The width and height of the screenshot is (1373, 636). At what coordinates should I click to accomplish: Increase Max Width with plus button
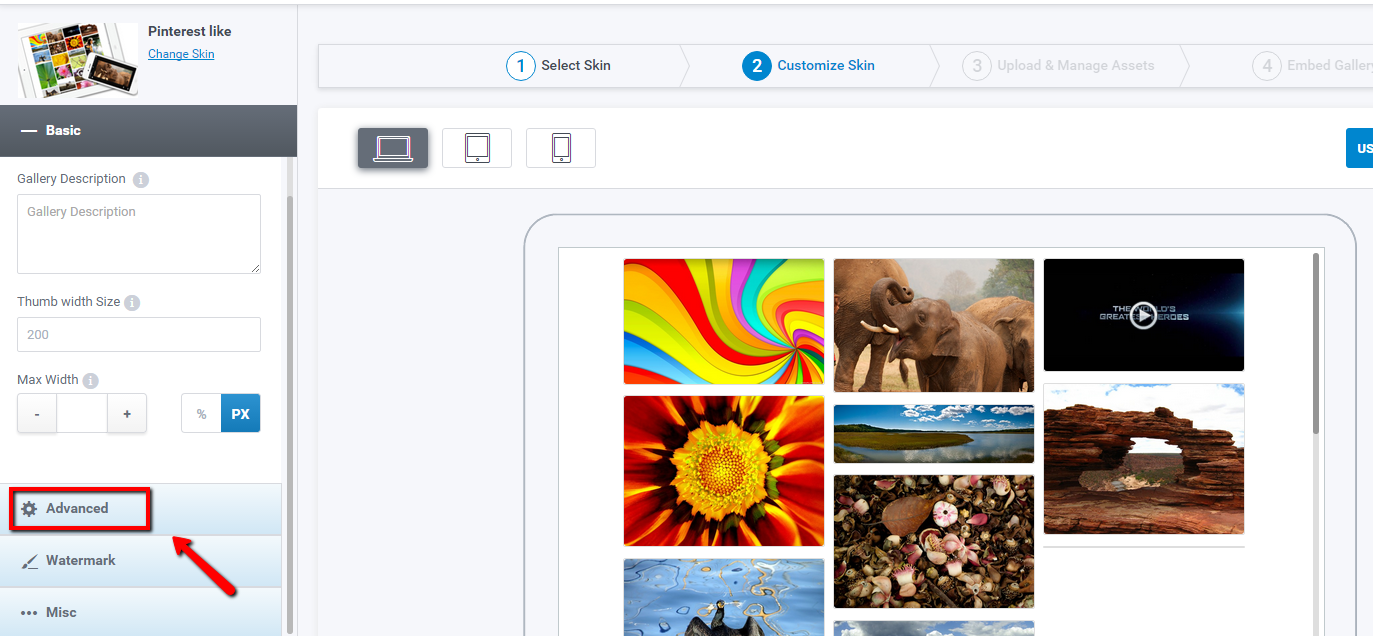click(127, 414)
